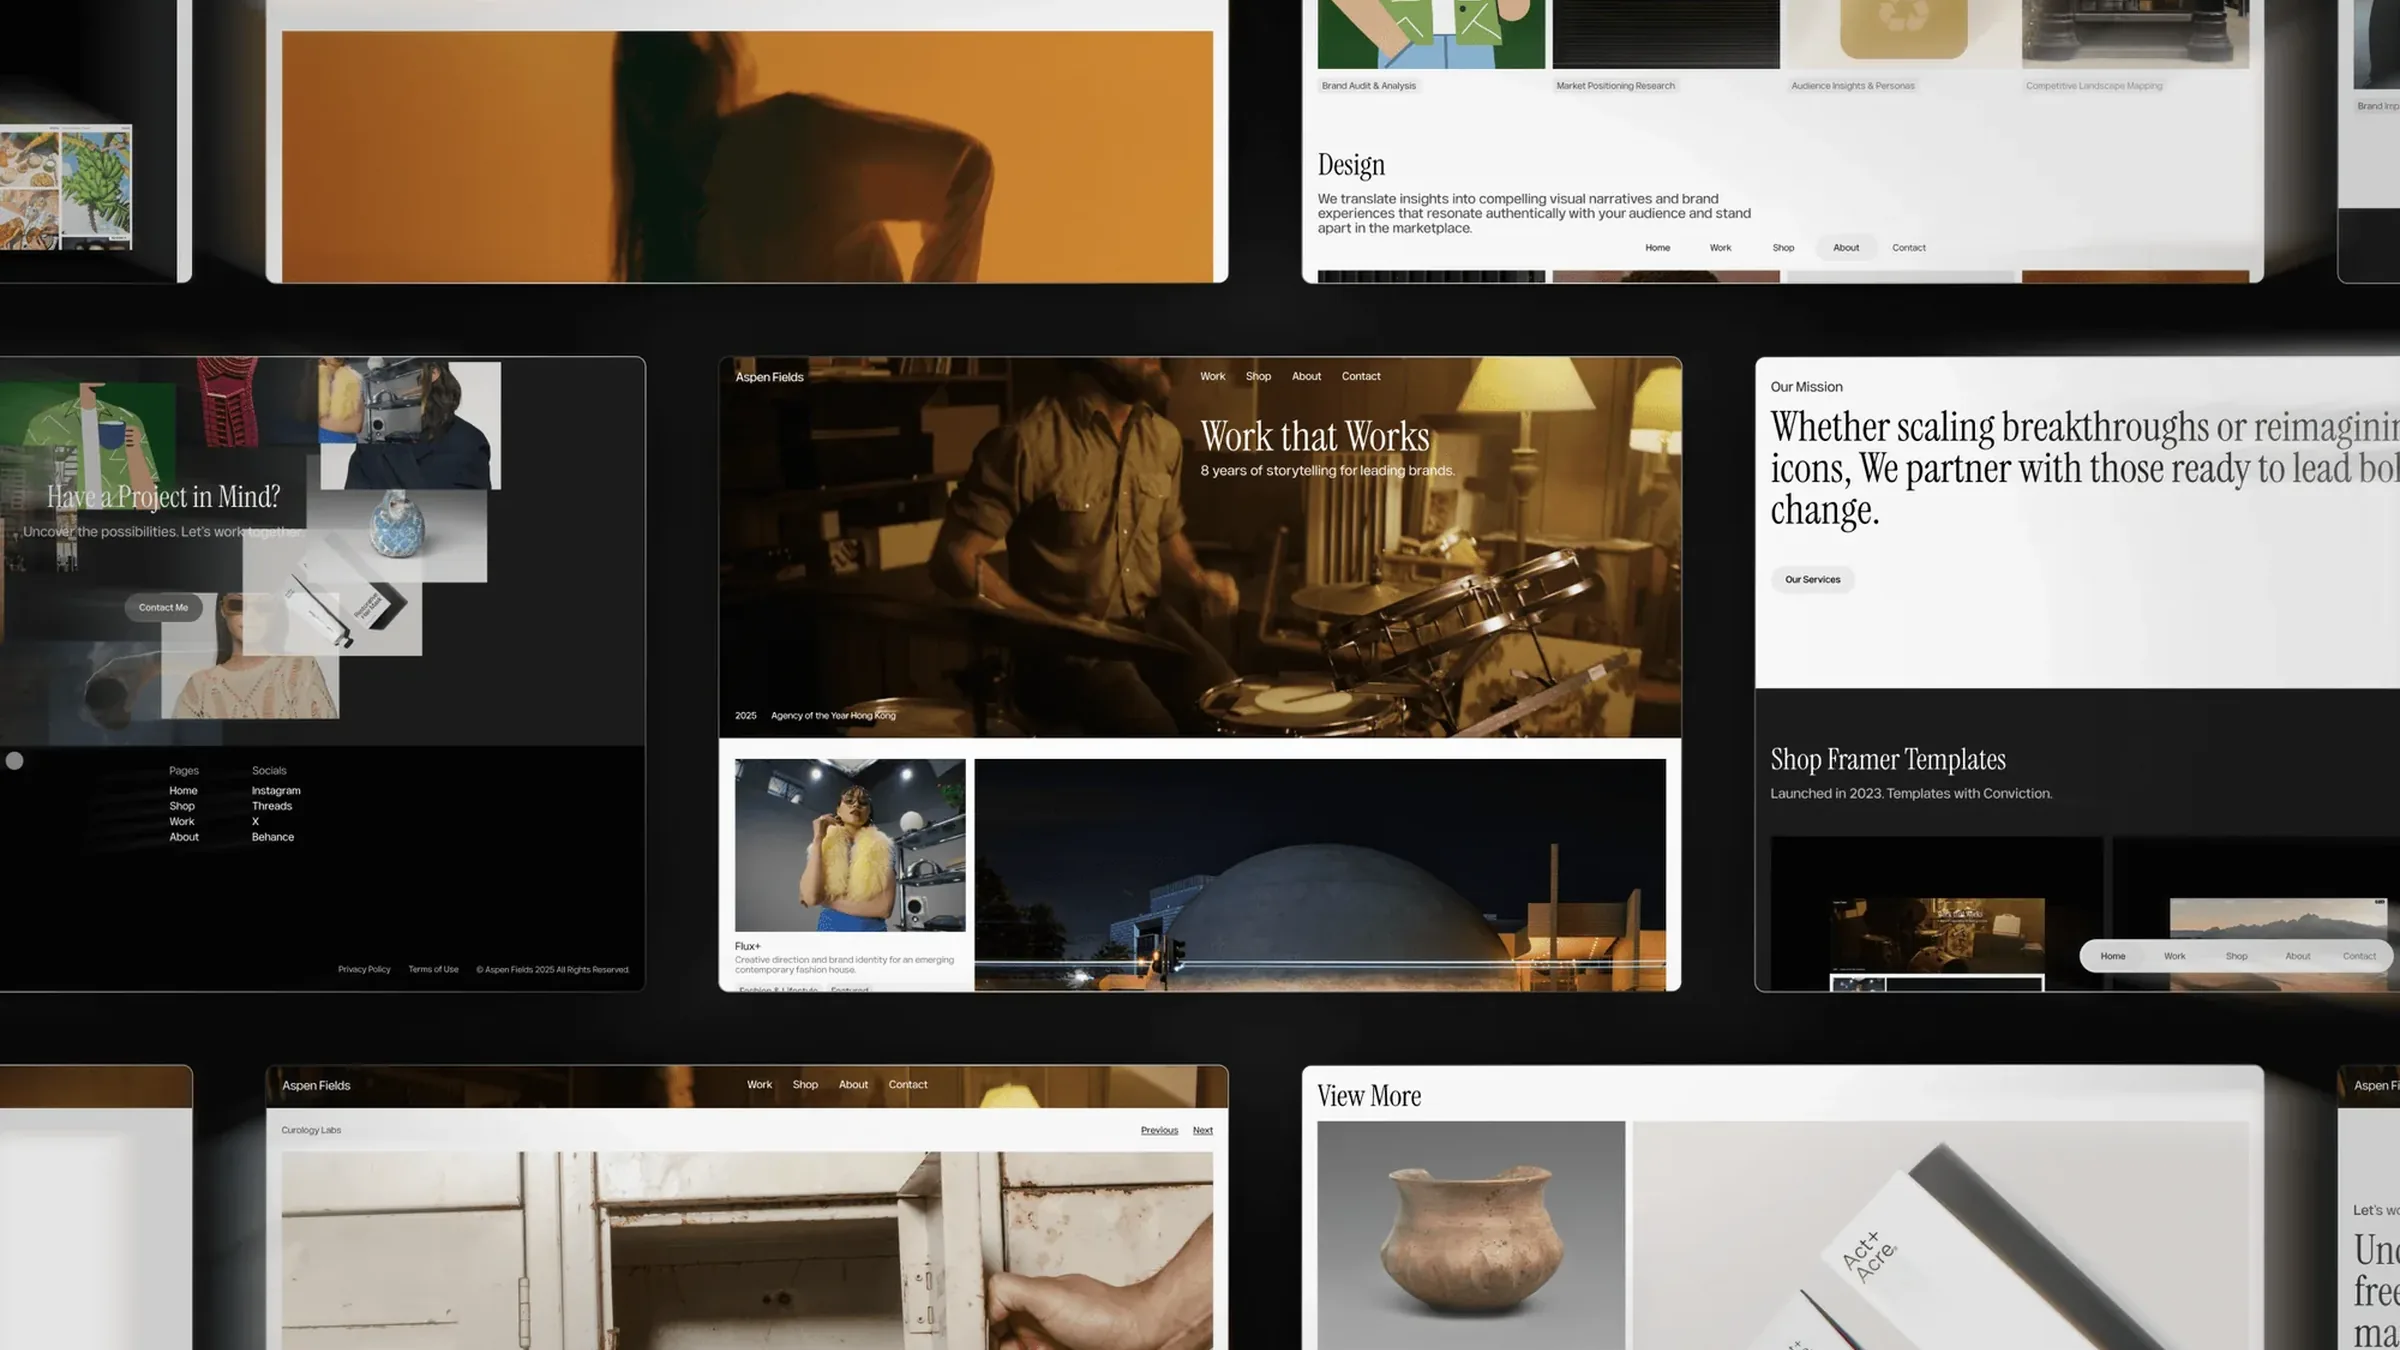Click Shop in the Curology Labs page header nav
Image resolution: width=2400 pixels, height=1350 pixels.
coord(805,1084)
